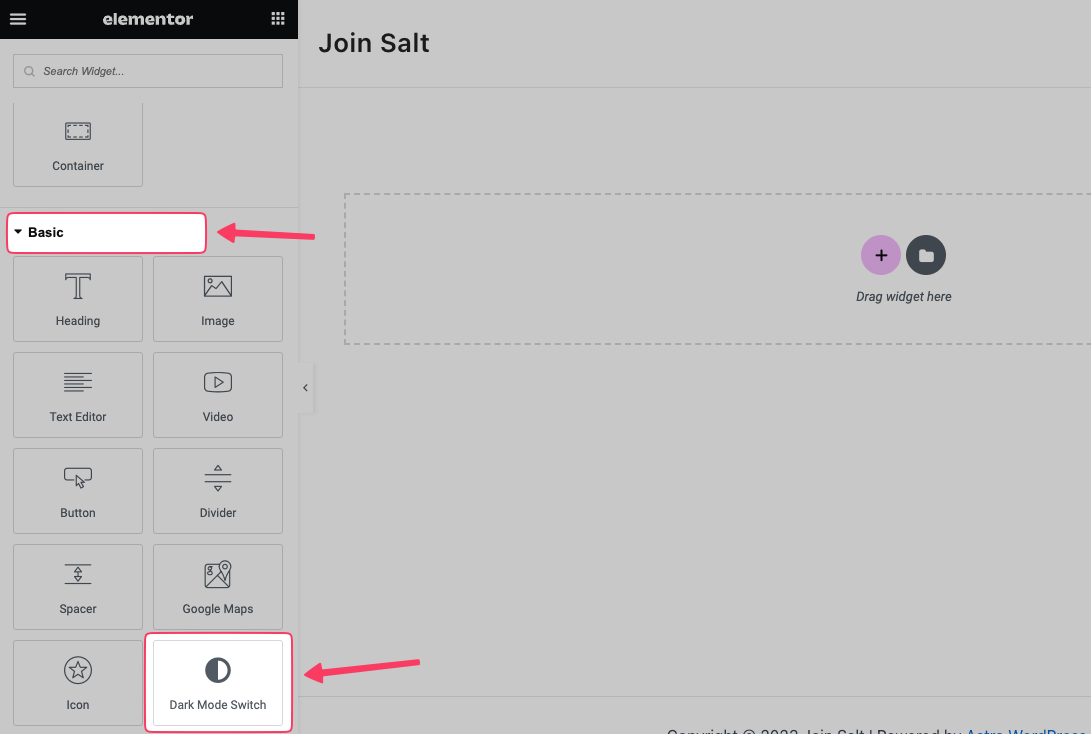Select the Text Editor widget
Image resolution: width=1091 pixels, height=734 pixels.
78,395
